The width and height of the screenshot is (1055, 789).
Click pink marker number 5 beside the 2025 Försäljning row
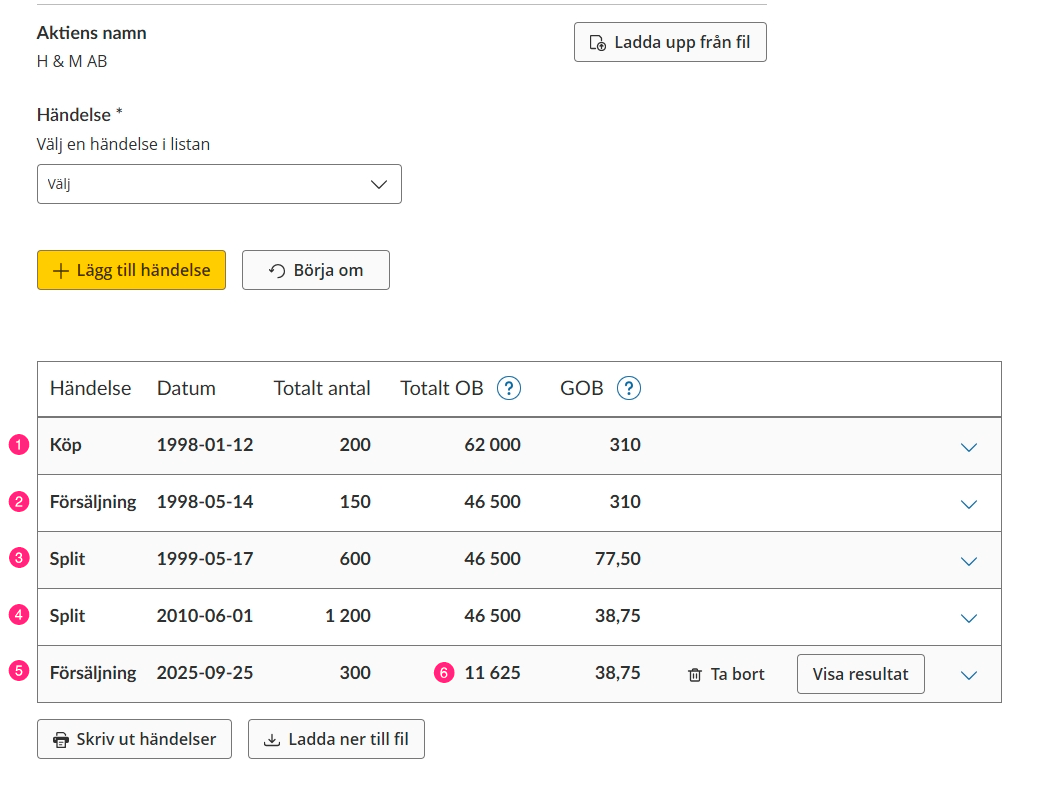(x=19, y=673)
